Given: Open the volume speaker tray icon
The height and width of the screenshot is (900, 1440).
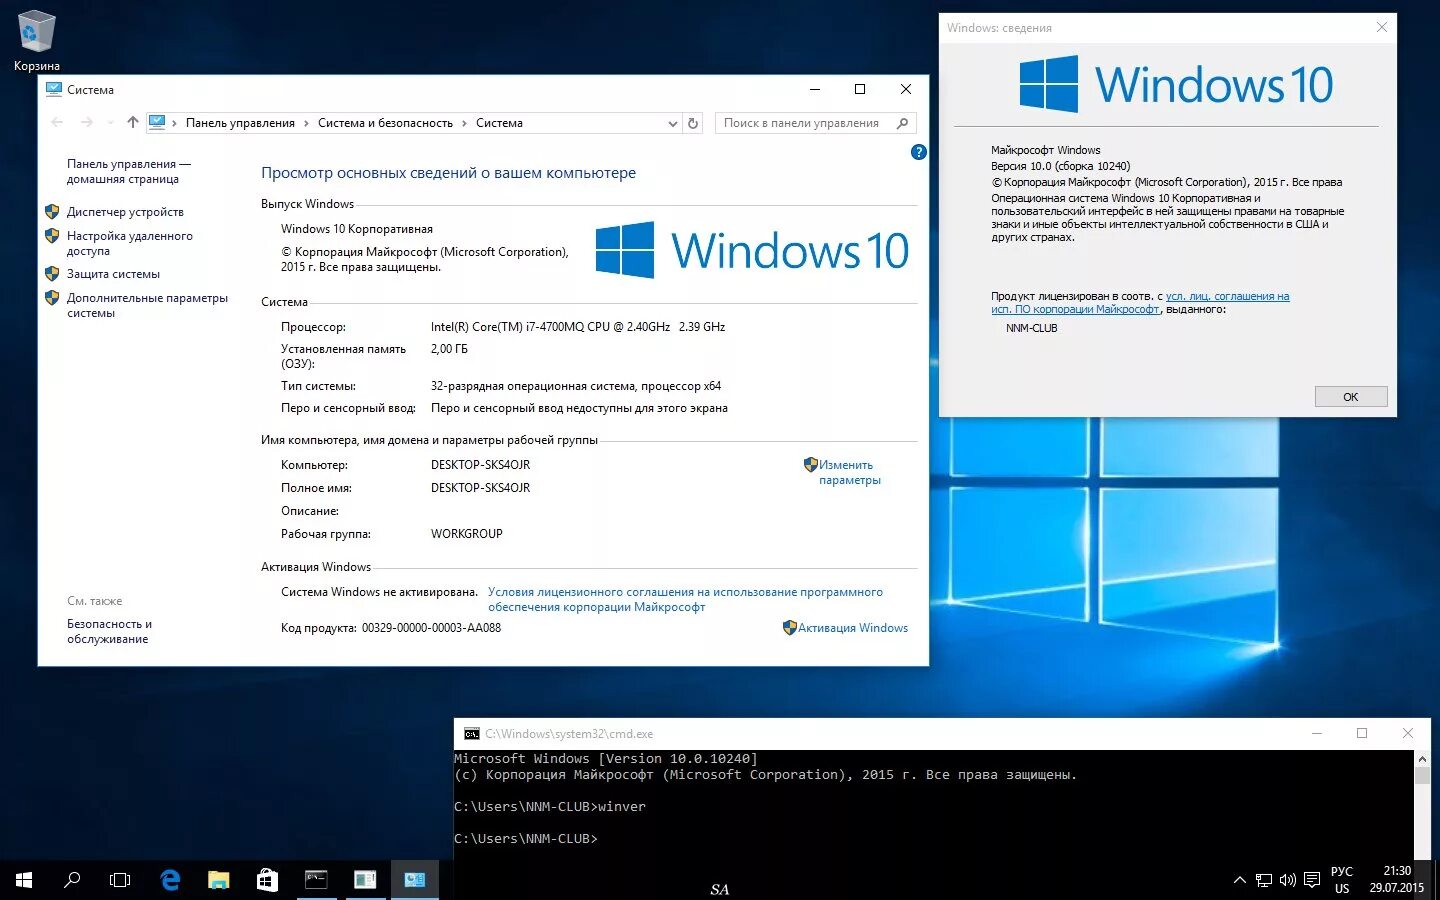Looking at the screenshot, I should pos(1288,880).
